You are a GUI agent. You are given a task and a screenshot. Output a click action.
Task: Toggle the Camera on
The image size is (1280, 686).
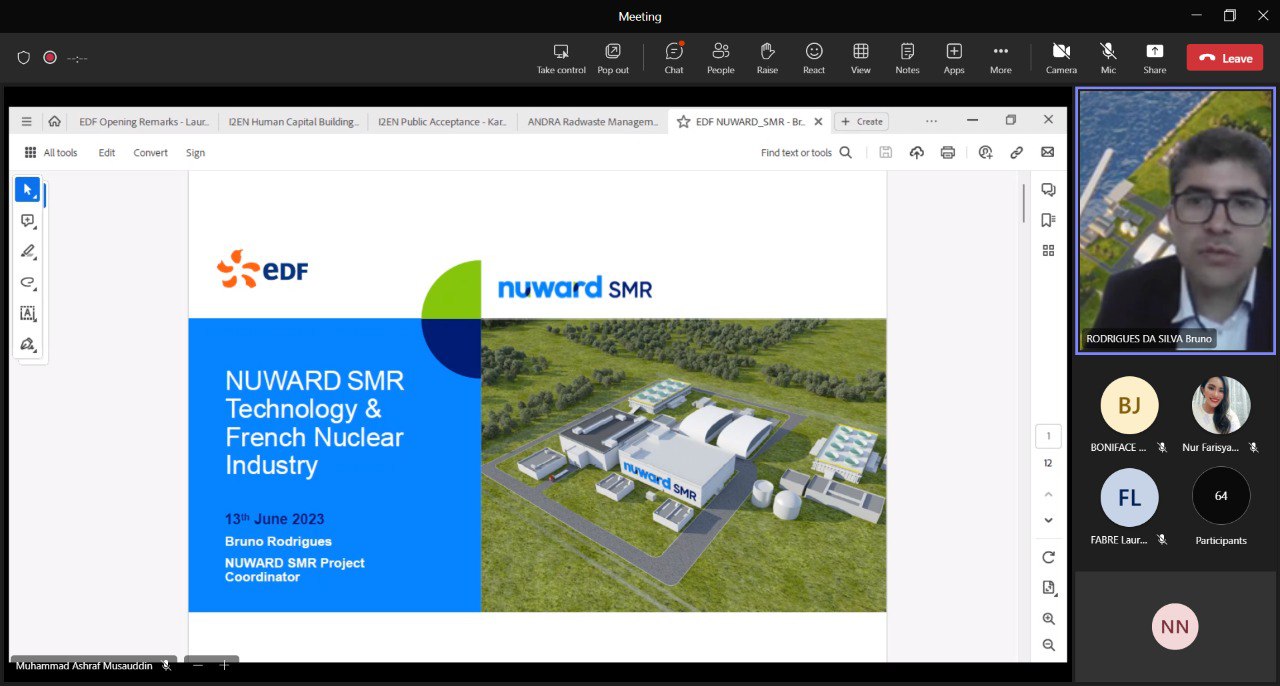coord(1061,52)
